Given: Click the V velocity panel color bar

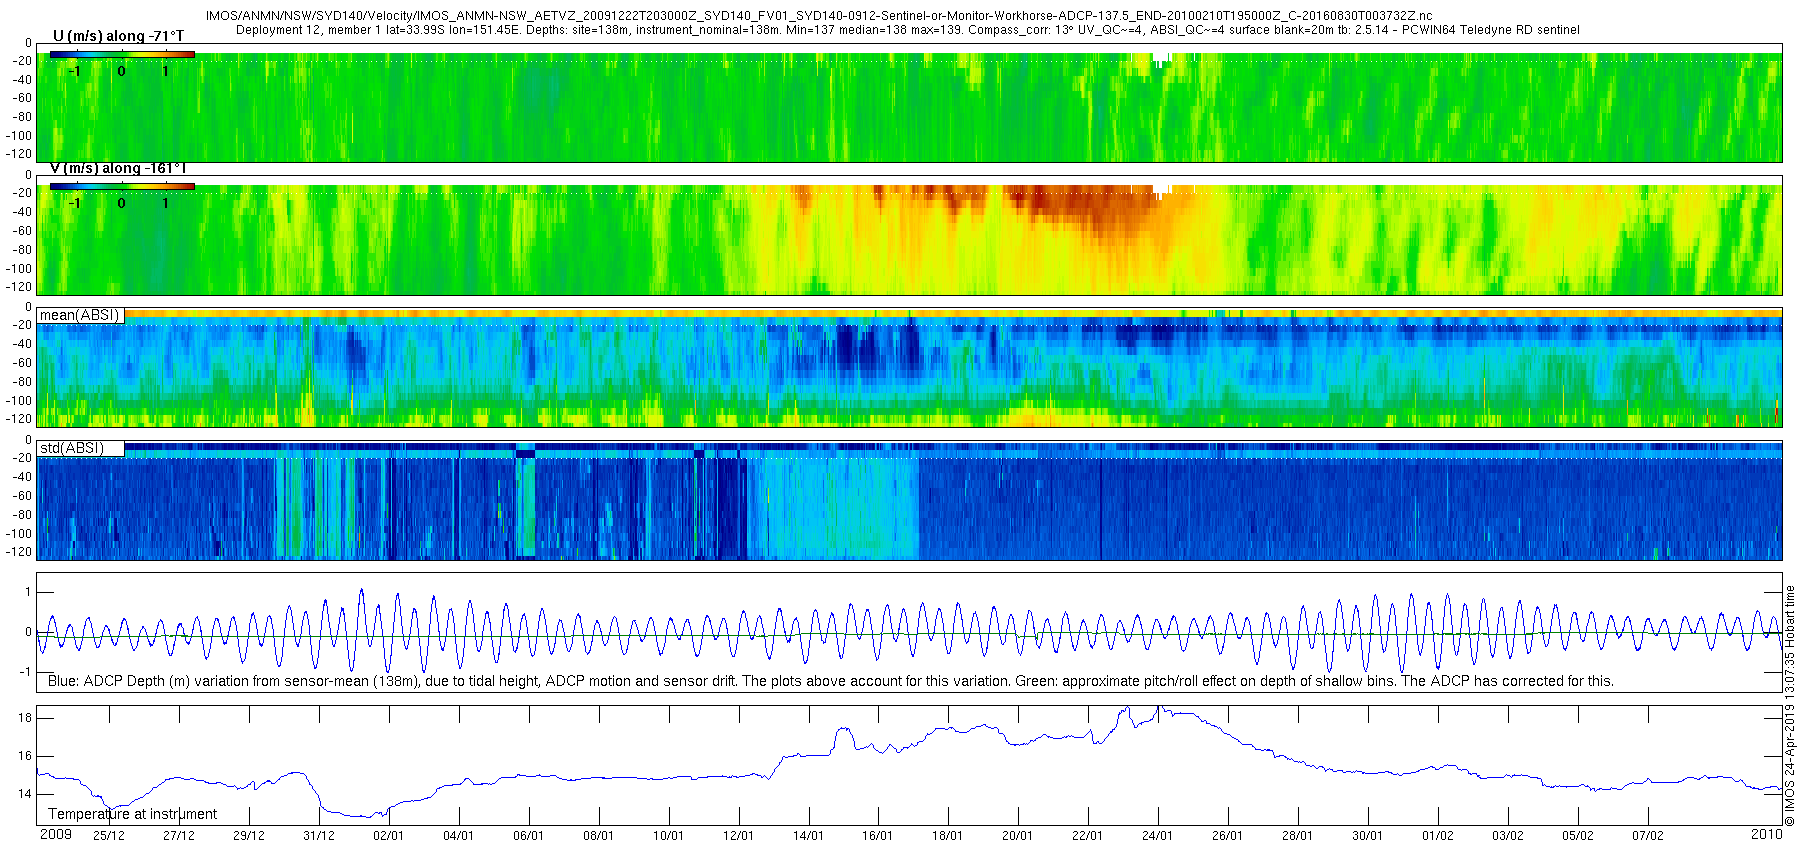Looking at the screenshot, I should point(122,186).
